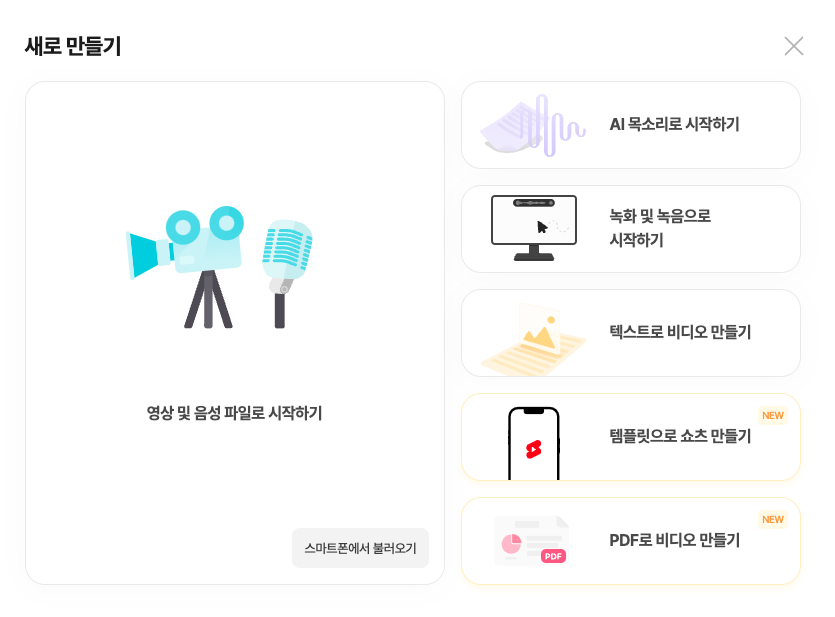
Task: Click NEW badge on PDF video card
Action: (x=773, y=519)
